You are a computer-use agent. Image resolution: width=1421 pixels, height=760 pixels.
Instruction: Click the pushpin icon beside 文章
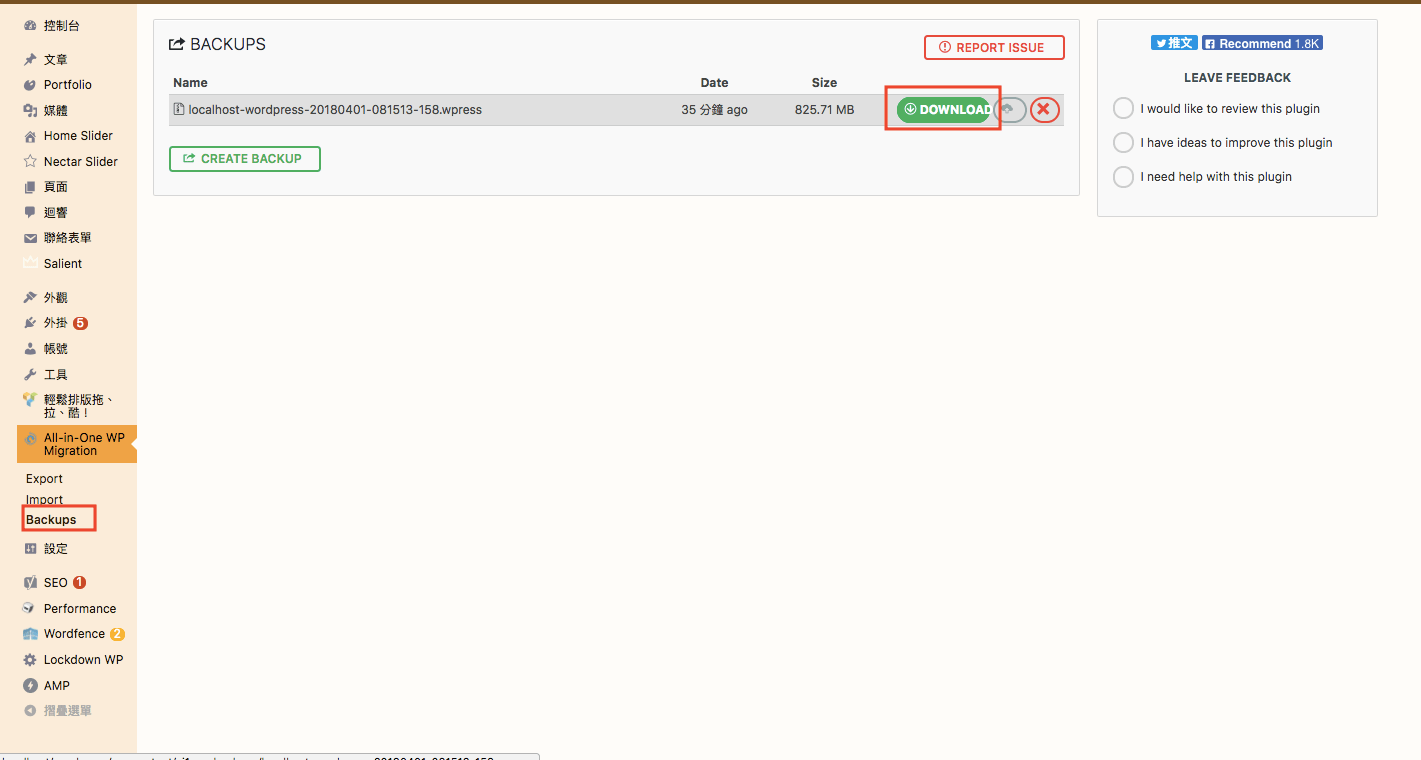pyautogui.click(x=30, y=60)
